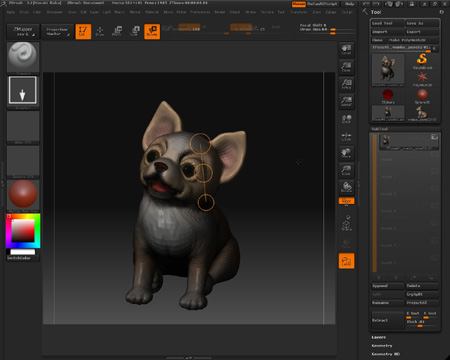Collapse the SubTool section header

click(380, 129)
